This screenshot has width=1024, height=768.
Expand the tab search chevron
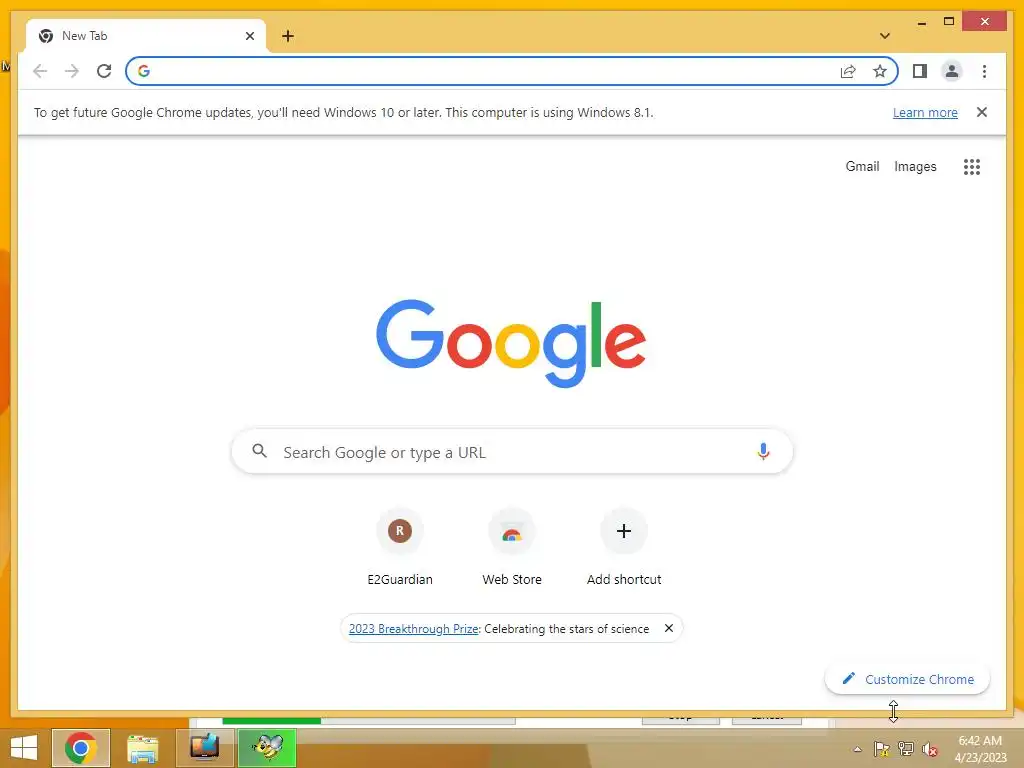(885, 36)
